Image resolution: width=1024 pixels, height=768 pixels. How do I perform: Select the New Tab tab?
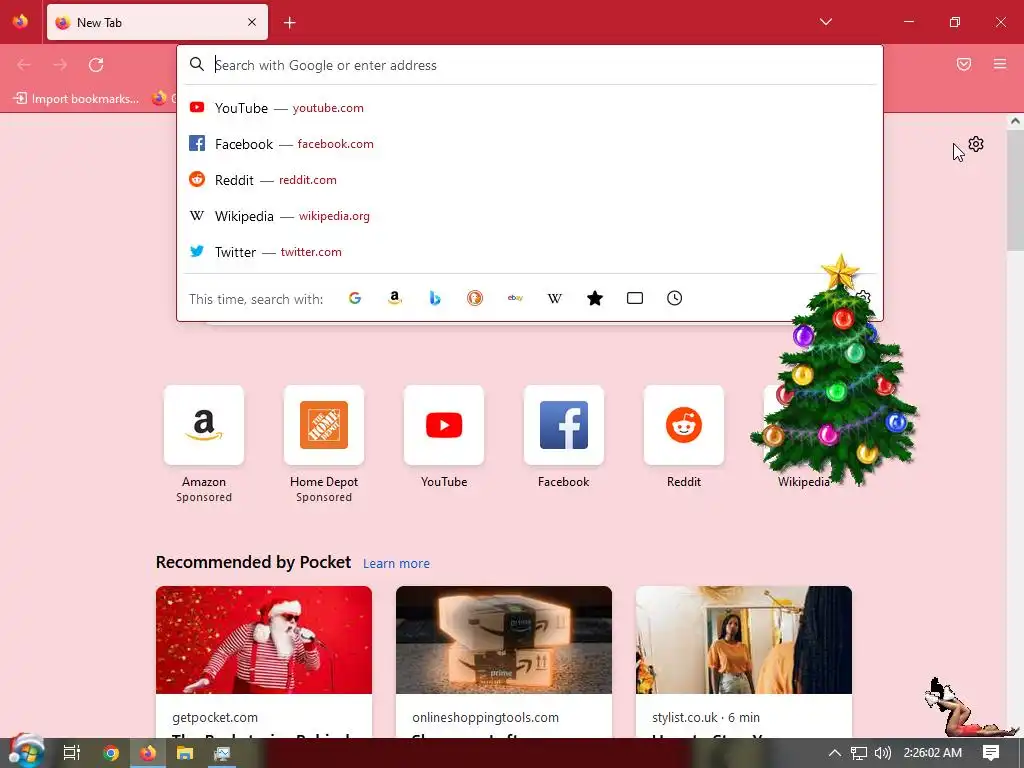coord(157,22)
